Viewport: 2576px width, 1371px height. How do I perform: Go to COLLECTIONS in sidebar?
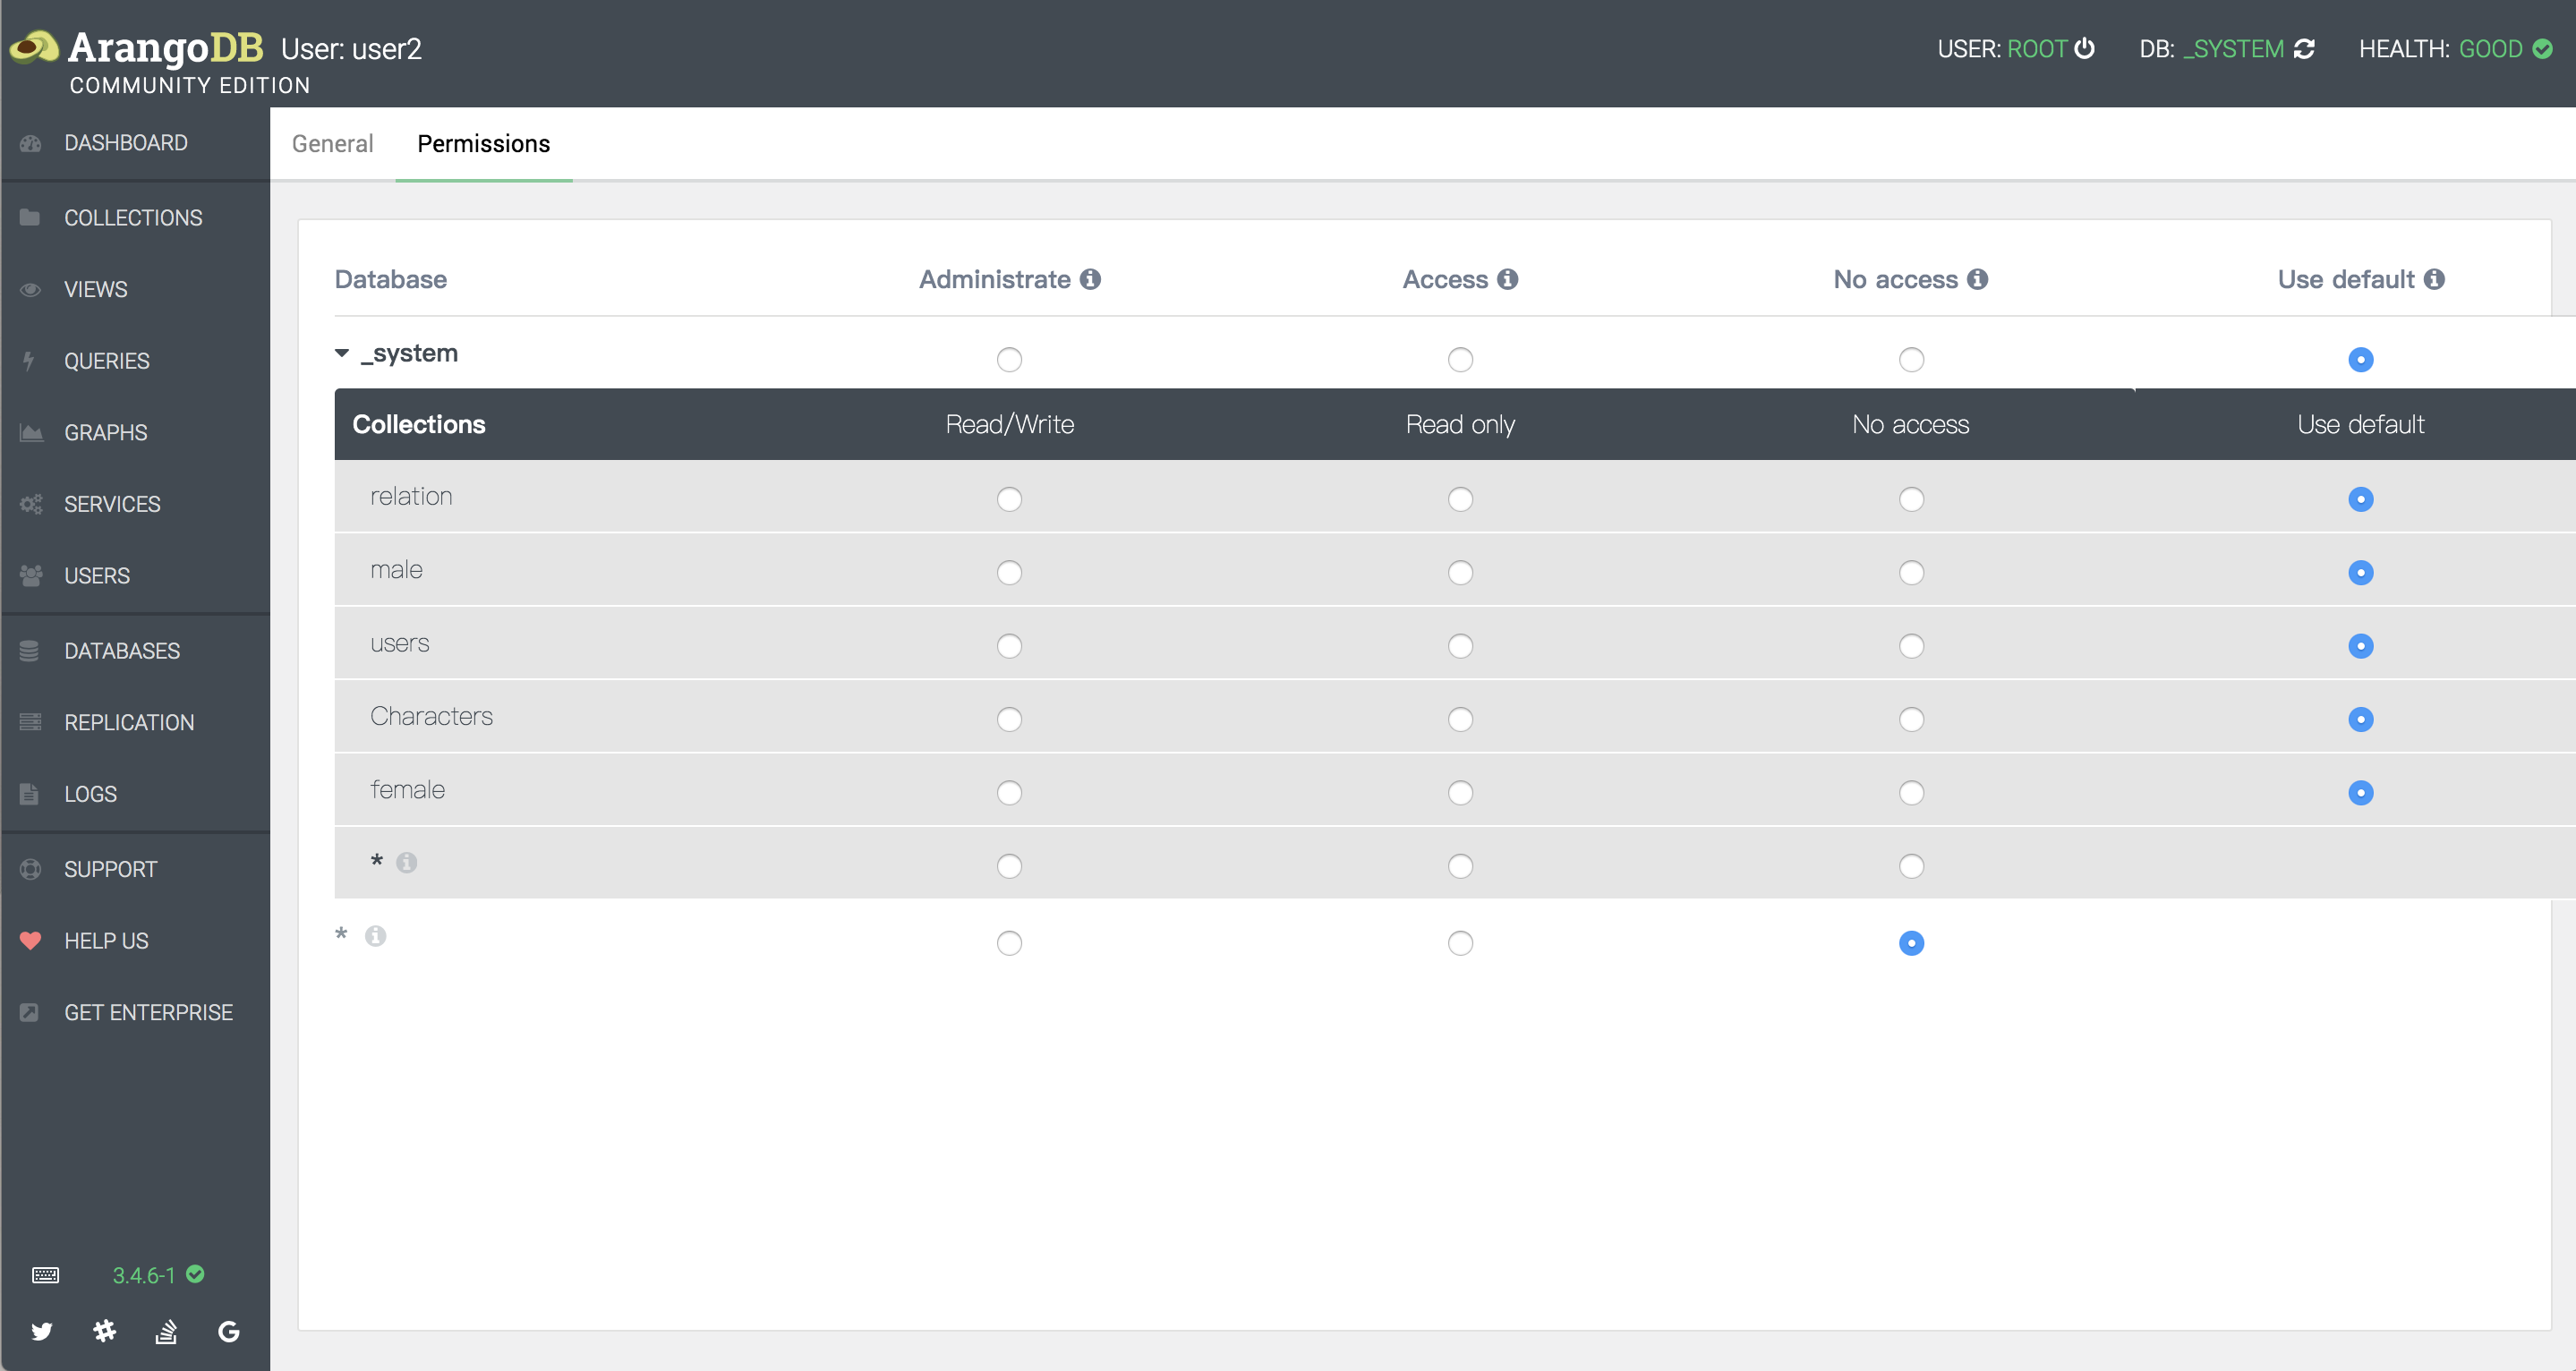tap(133, 217)
